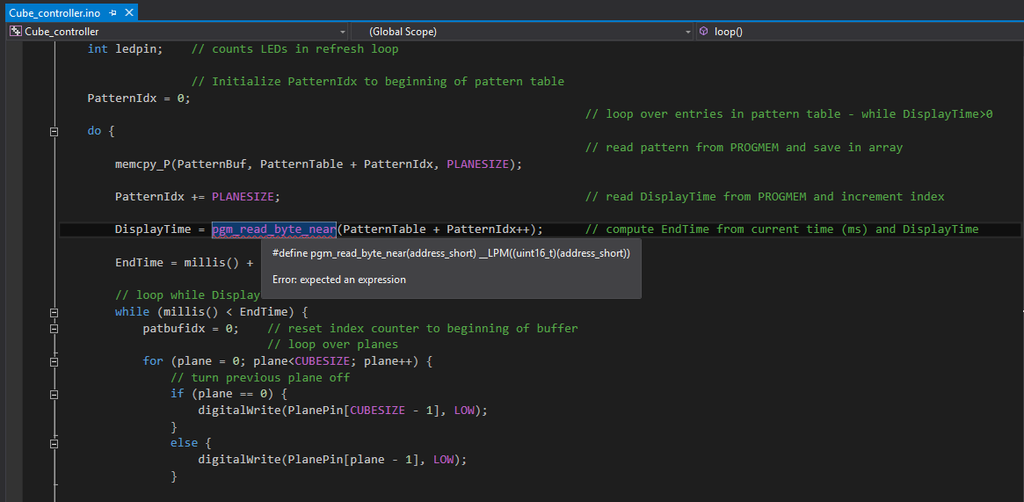
Task: Click 'EndTime = millis() +' line
Action: [x=184, y=262]
